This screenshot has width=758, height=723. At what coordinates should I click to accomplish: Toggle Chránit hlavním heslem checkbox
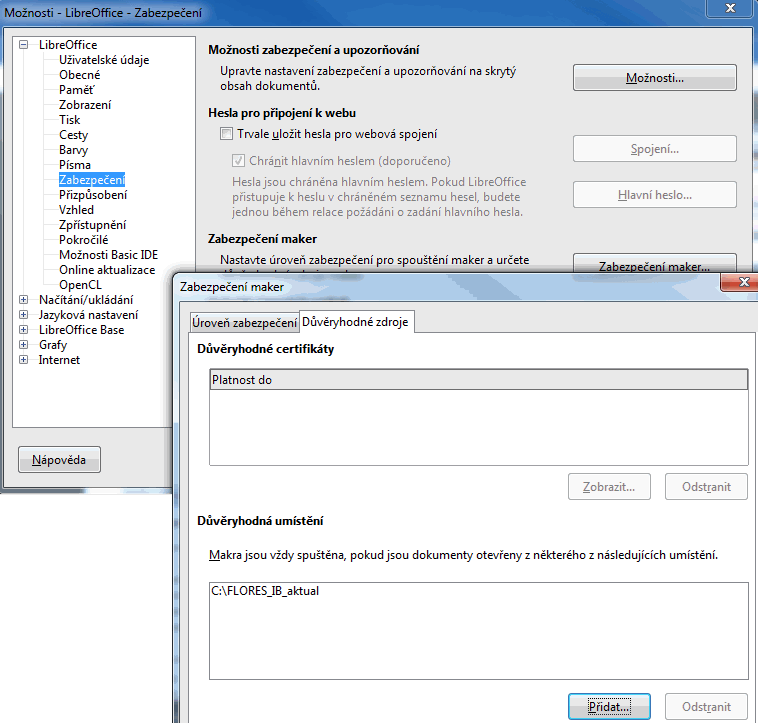coord(238,160)
